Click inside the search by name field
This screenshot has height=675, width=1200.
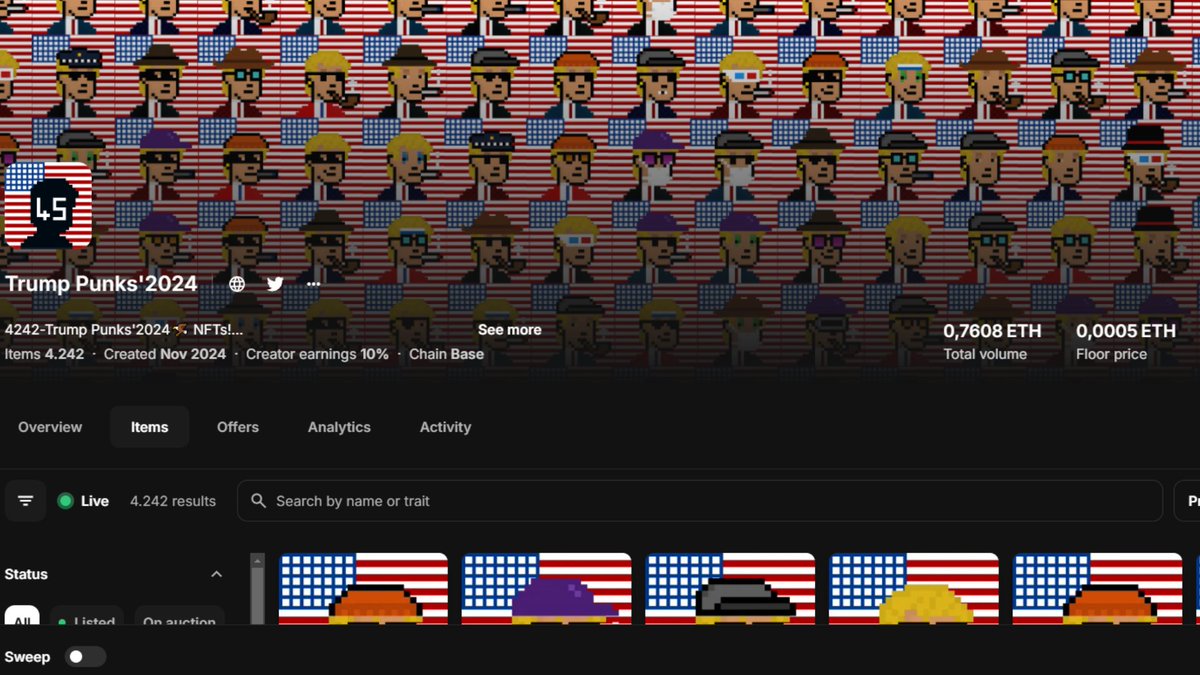point(500,500)
